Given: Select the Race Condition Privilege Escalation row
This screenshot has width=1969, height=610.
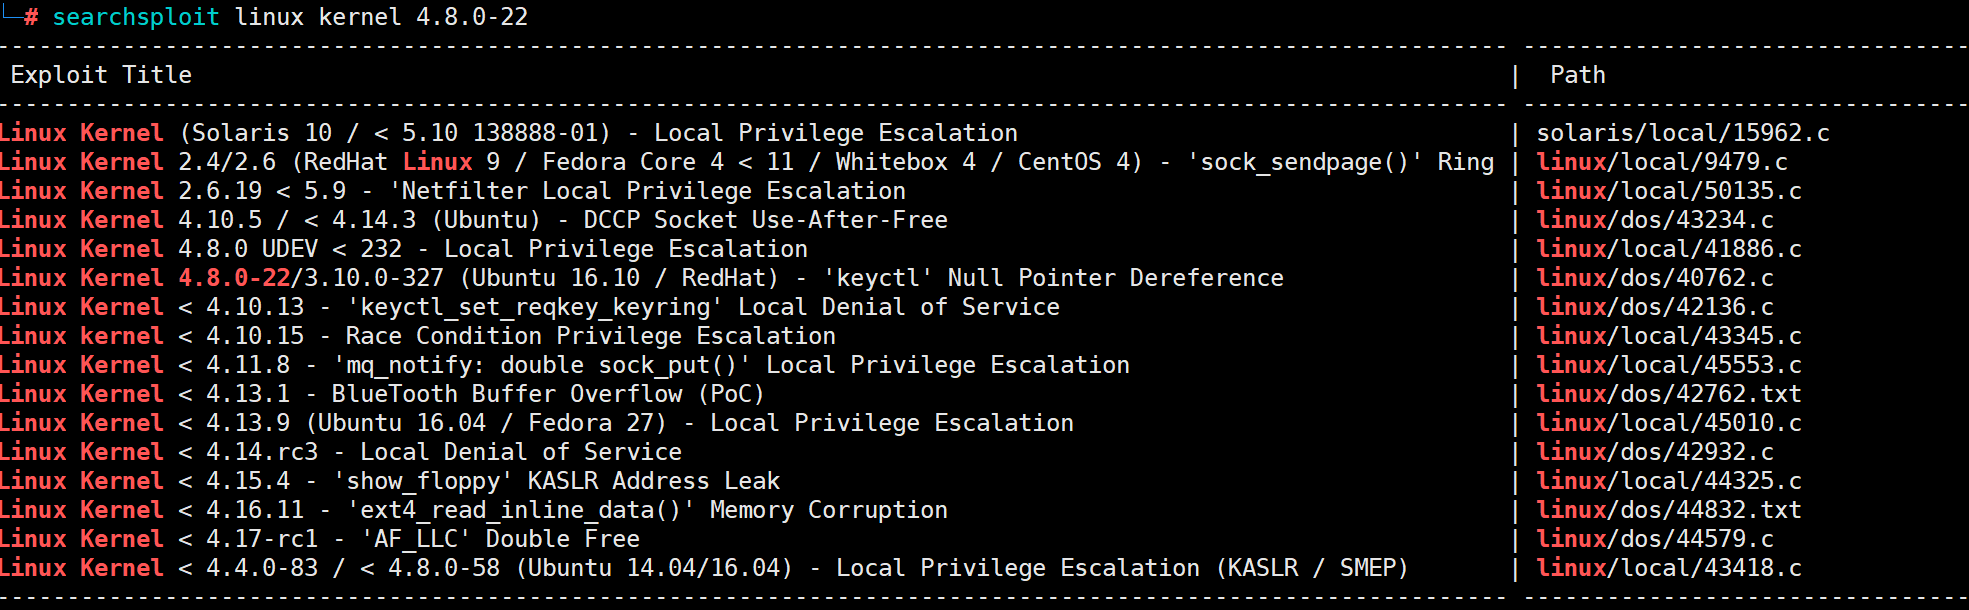Looking at the screenshot, I should point(418,336).
